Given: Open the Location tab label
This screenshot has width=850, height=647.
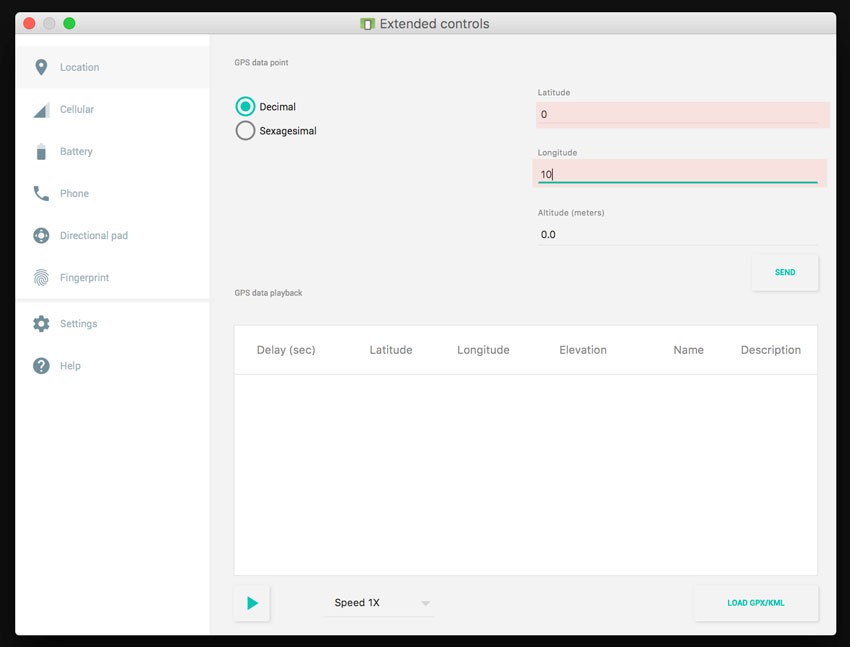Looking at the screenshot, I should (80, 67).
